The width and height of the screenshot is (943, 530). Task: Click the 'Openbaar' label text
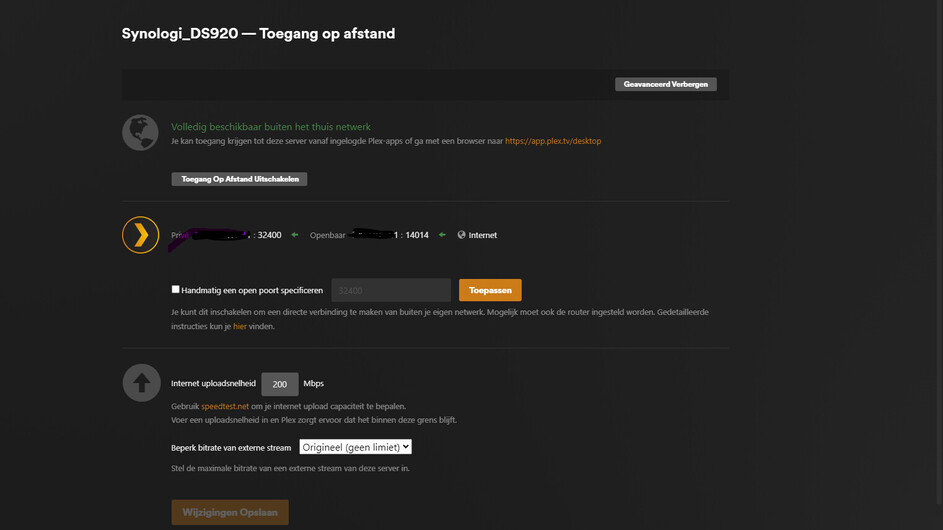coord(327,235)
